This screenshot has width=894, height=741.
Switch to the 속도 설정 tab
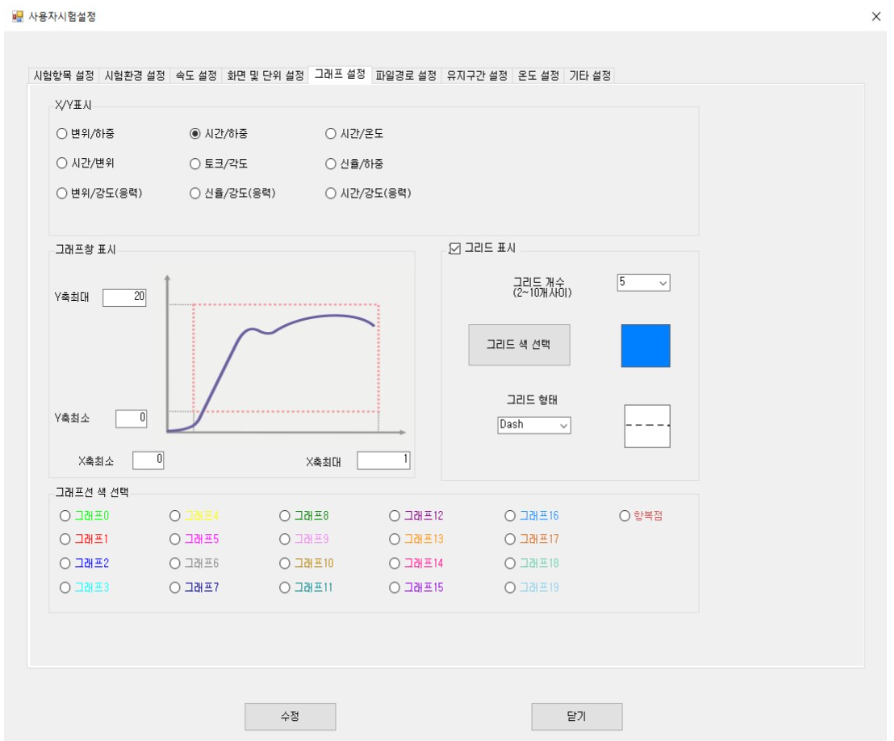coord(196,76)
